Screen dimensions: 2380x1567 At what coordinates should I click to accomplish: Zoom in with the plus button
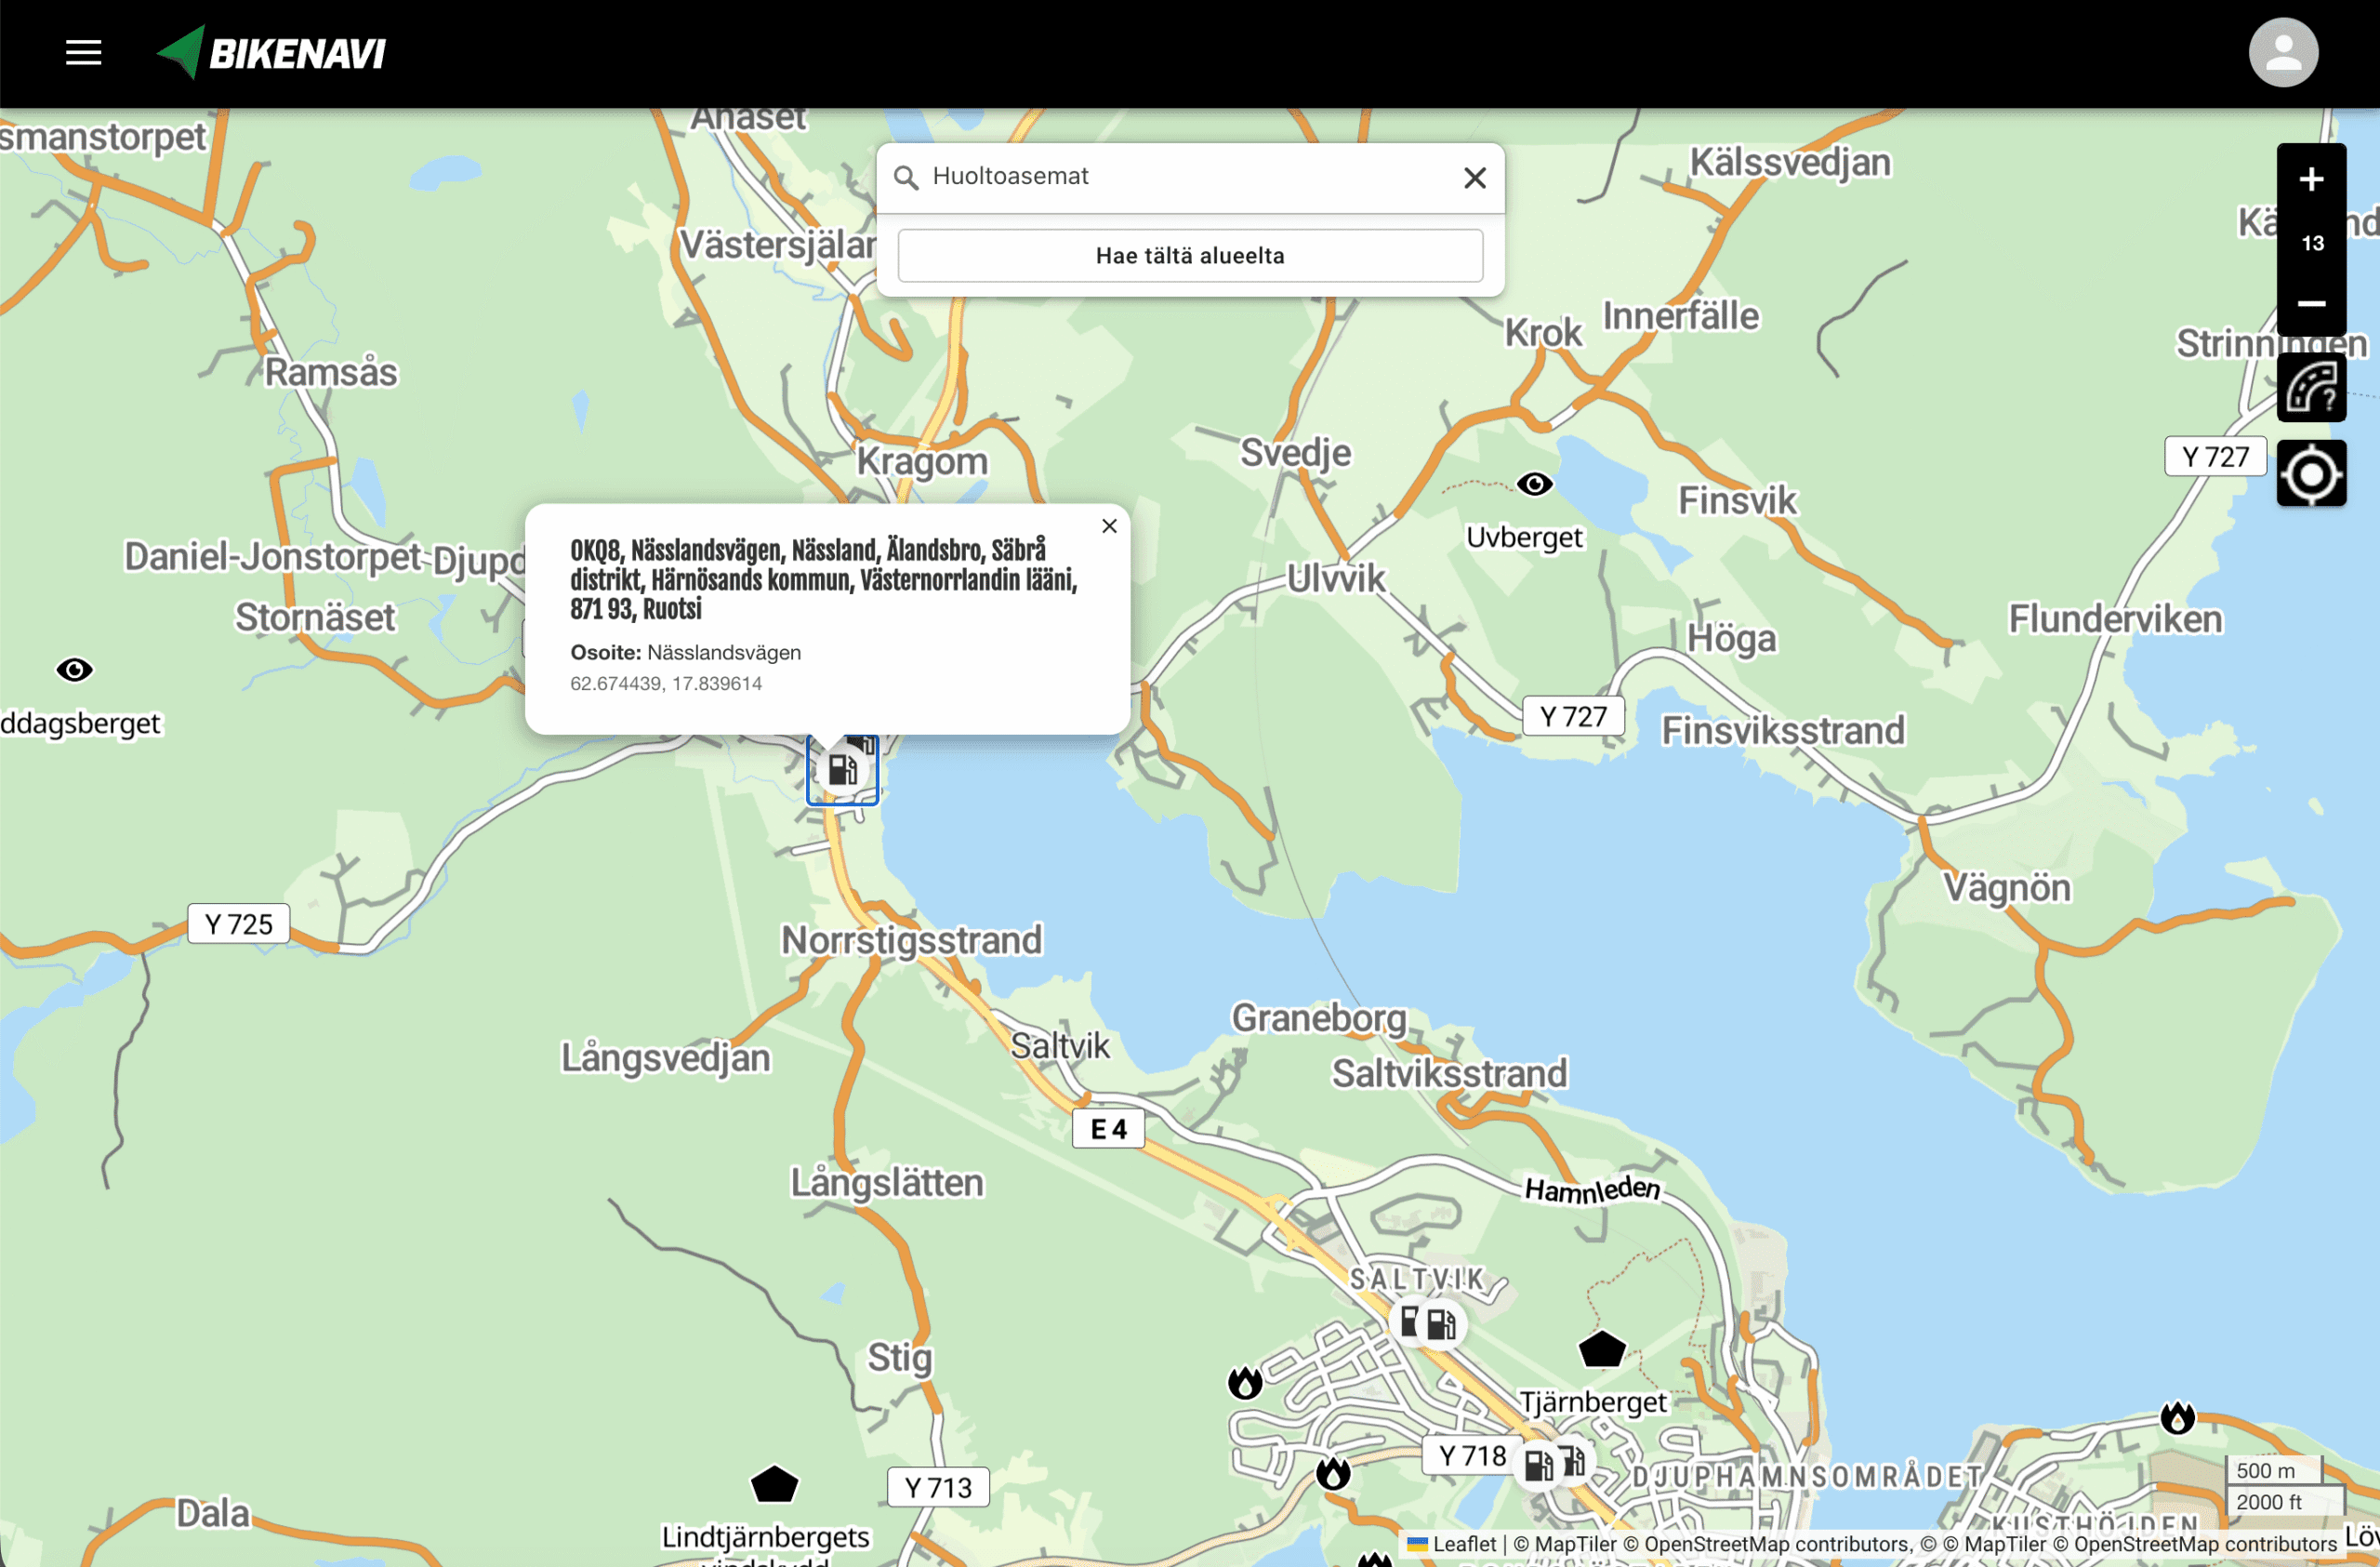tap(2311, 180)
